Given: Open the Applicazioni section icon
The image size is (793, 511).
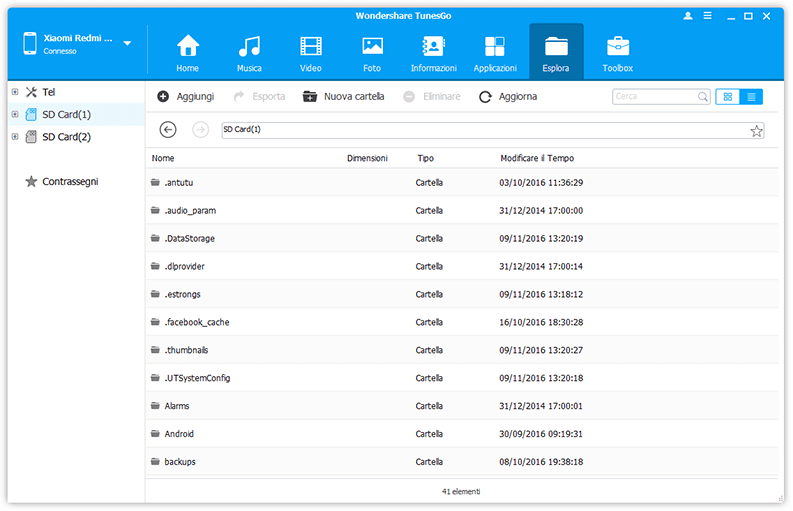Looking at the screenshot, I should coord(495,47).
